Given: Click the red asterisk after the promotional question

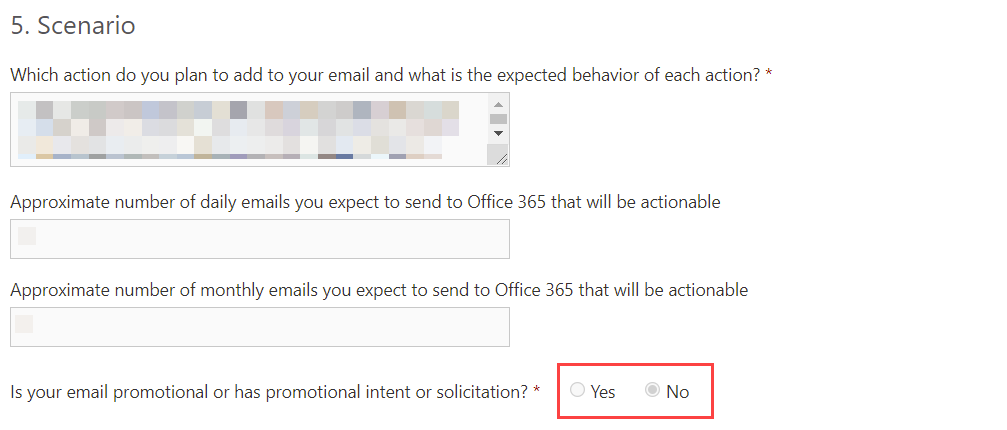Looking at the screenshot, I should [x=537, y=390].
